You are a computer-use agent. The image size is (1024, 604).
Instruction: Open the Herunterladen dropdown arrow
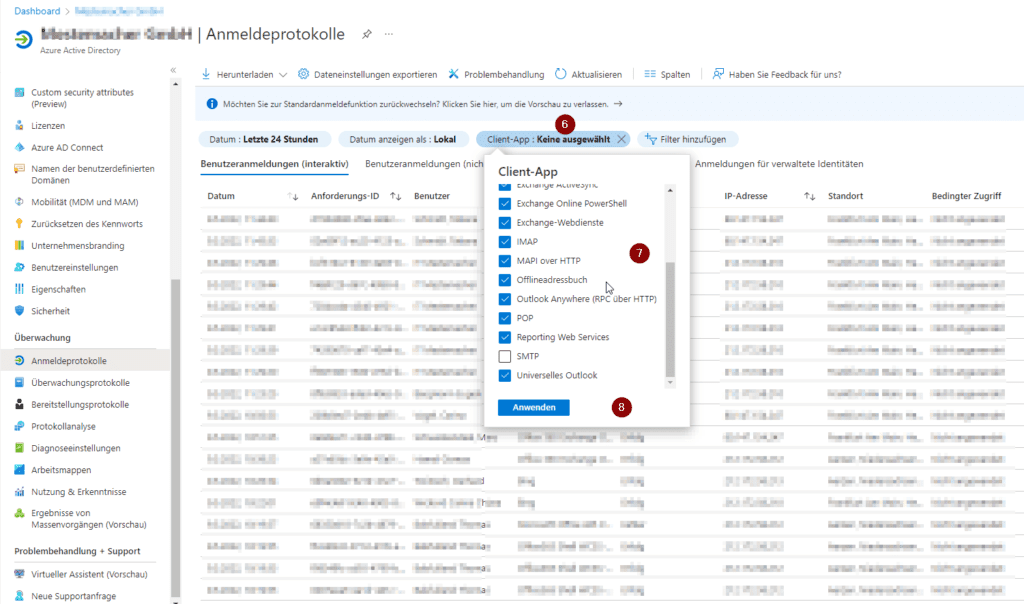click(283, 75)
